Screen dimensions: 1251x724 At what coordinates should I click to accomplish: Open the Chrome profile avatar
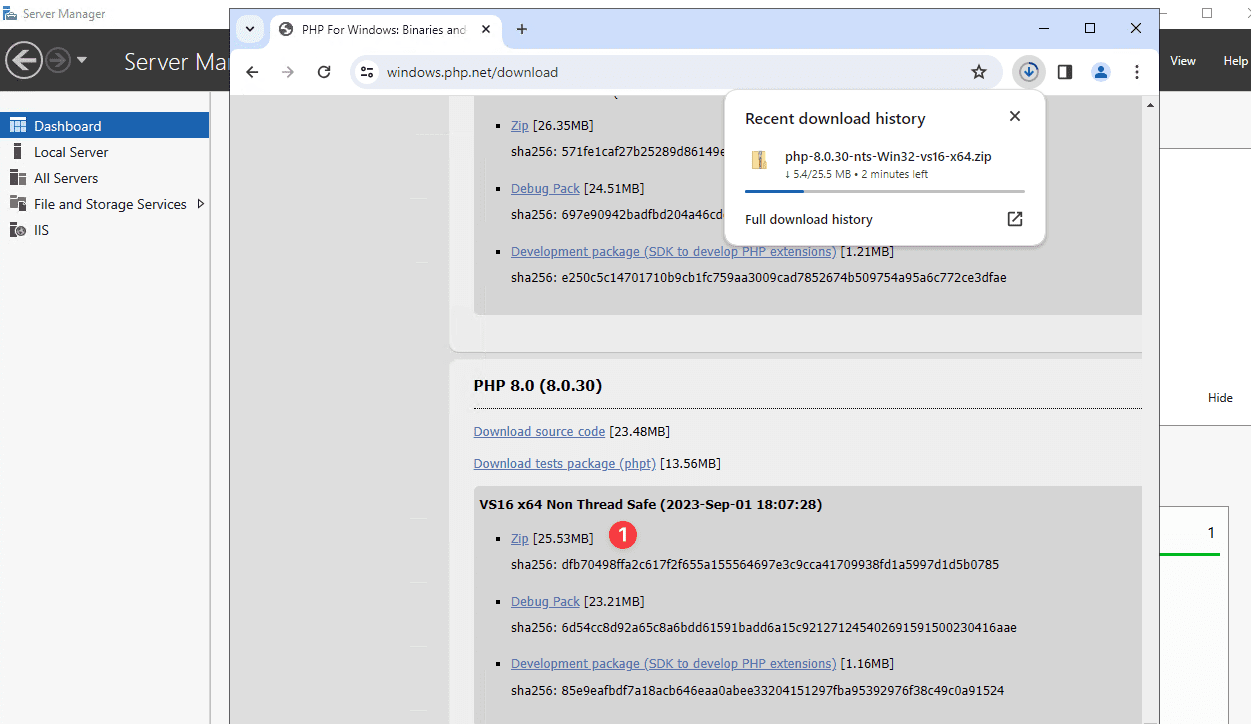point(1101,72)
